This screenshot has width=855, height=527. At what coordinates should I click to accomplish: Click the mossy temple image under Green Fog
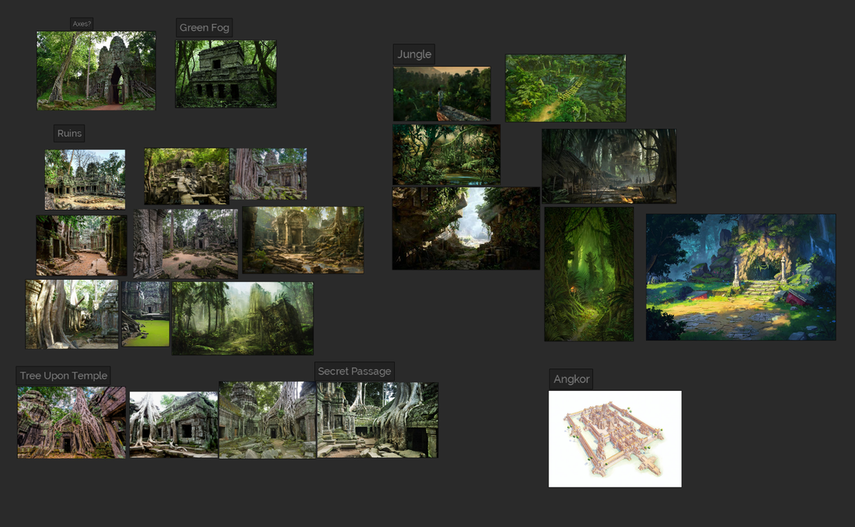[226, 74]
